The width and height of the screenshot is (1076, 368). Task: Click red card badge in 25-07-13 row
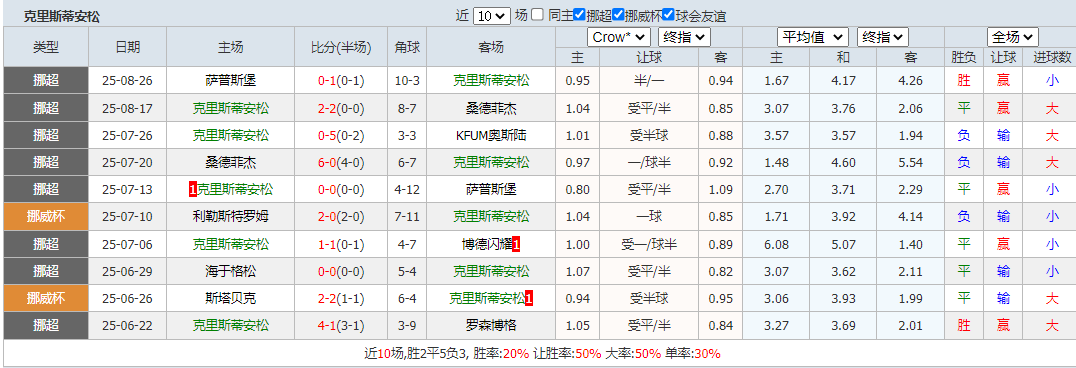[x=192, y=189]
